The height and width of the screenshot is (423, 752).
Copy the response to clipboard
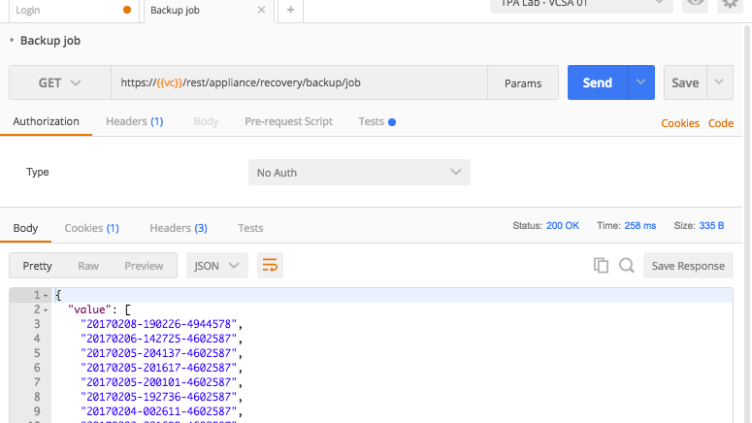pos(601,266)
